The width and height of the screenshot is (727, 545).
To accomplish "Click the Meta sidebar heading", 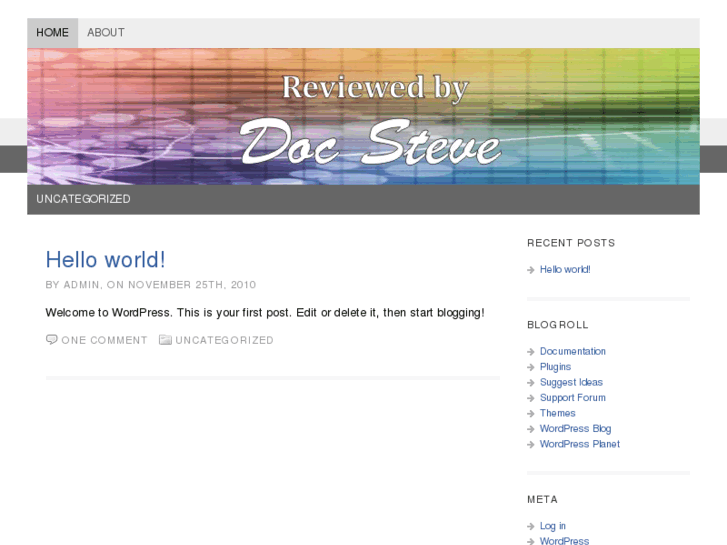I will (542, 500).
